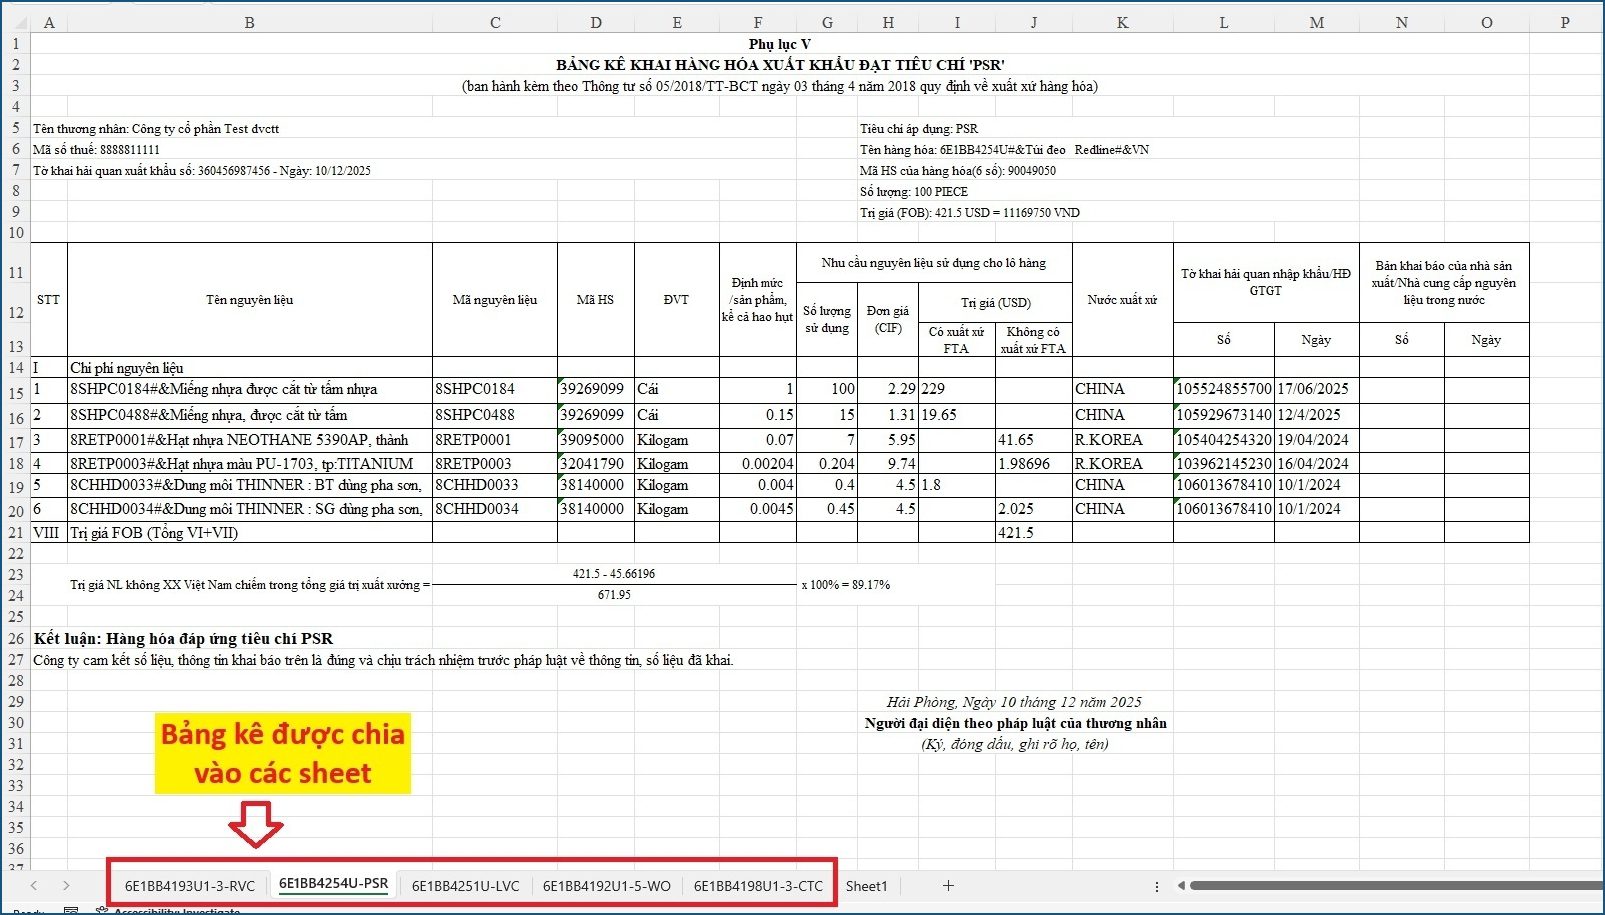Add a new sheet with the plus icon
Screen dimensions: 1605x915
point(948,886)
